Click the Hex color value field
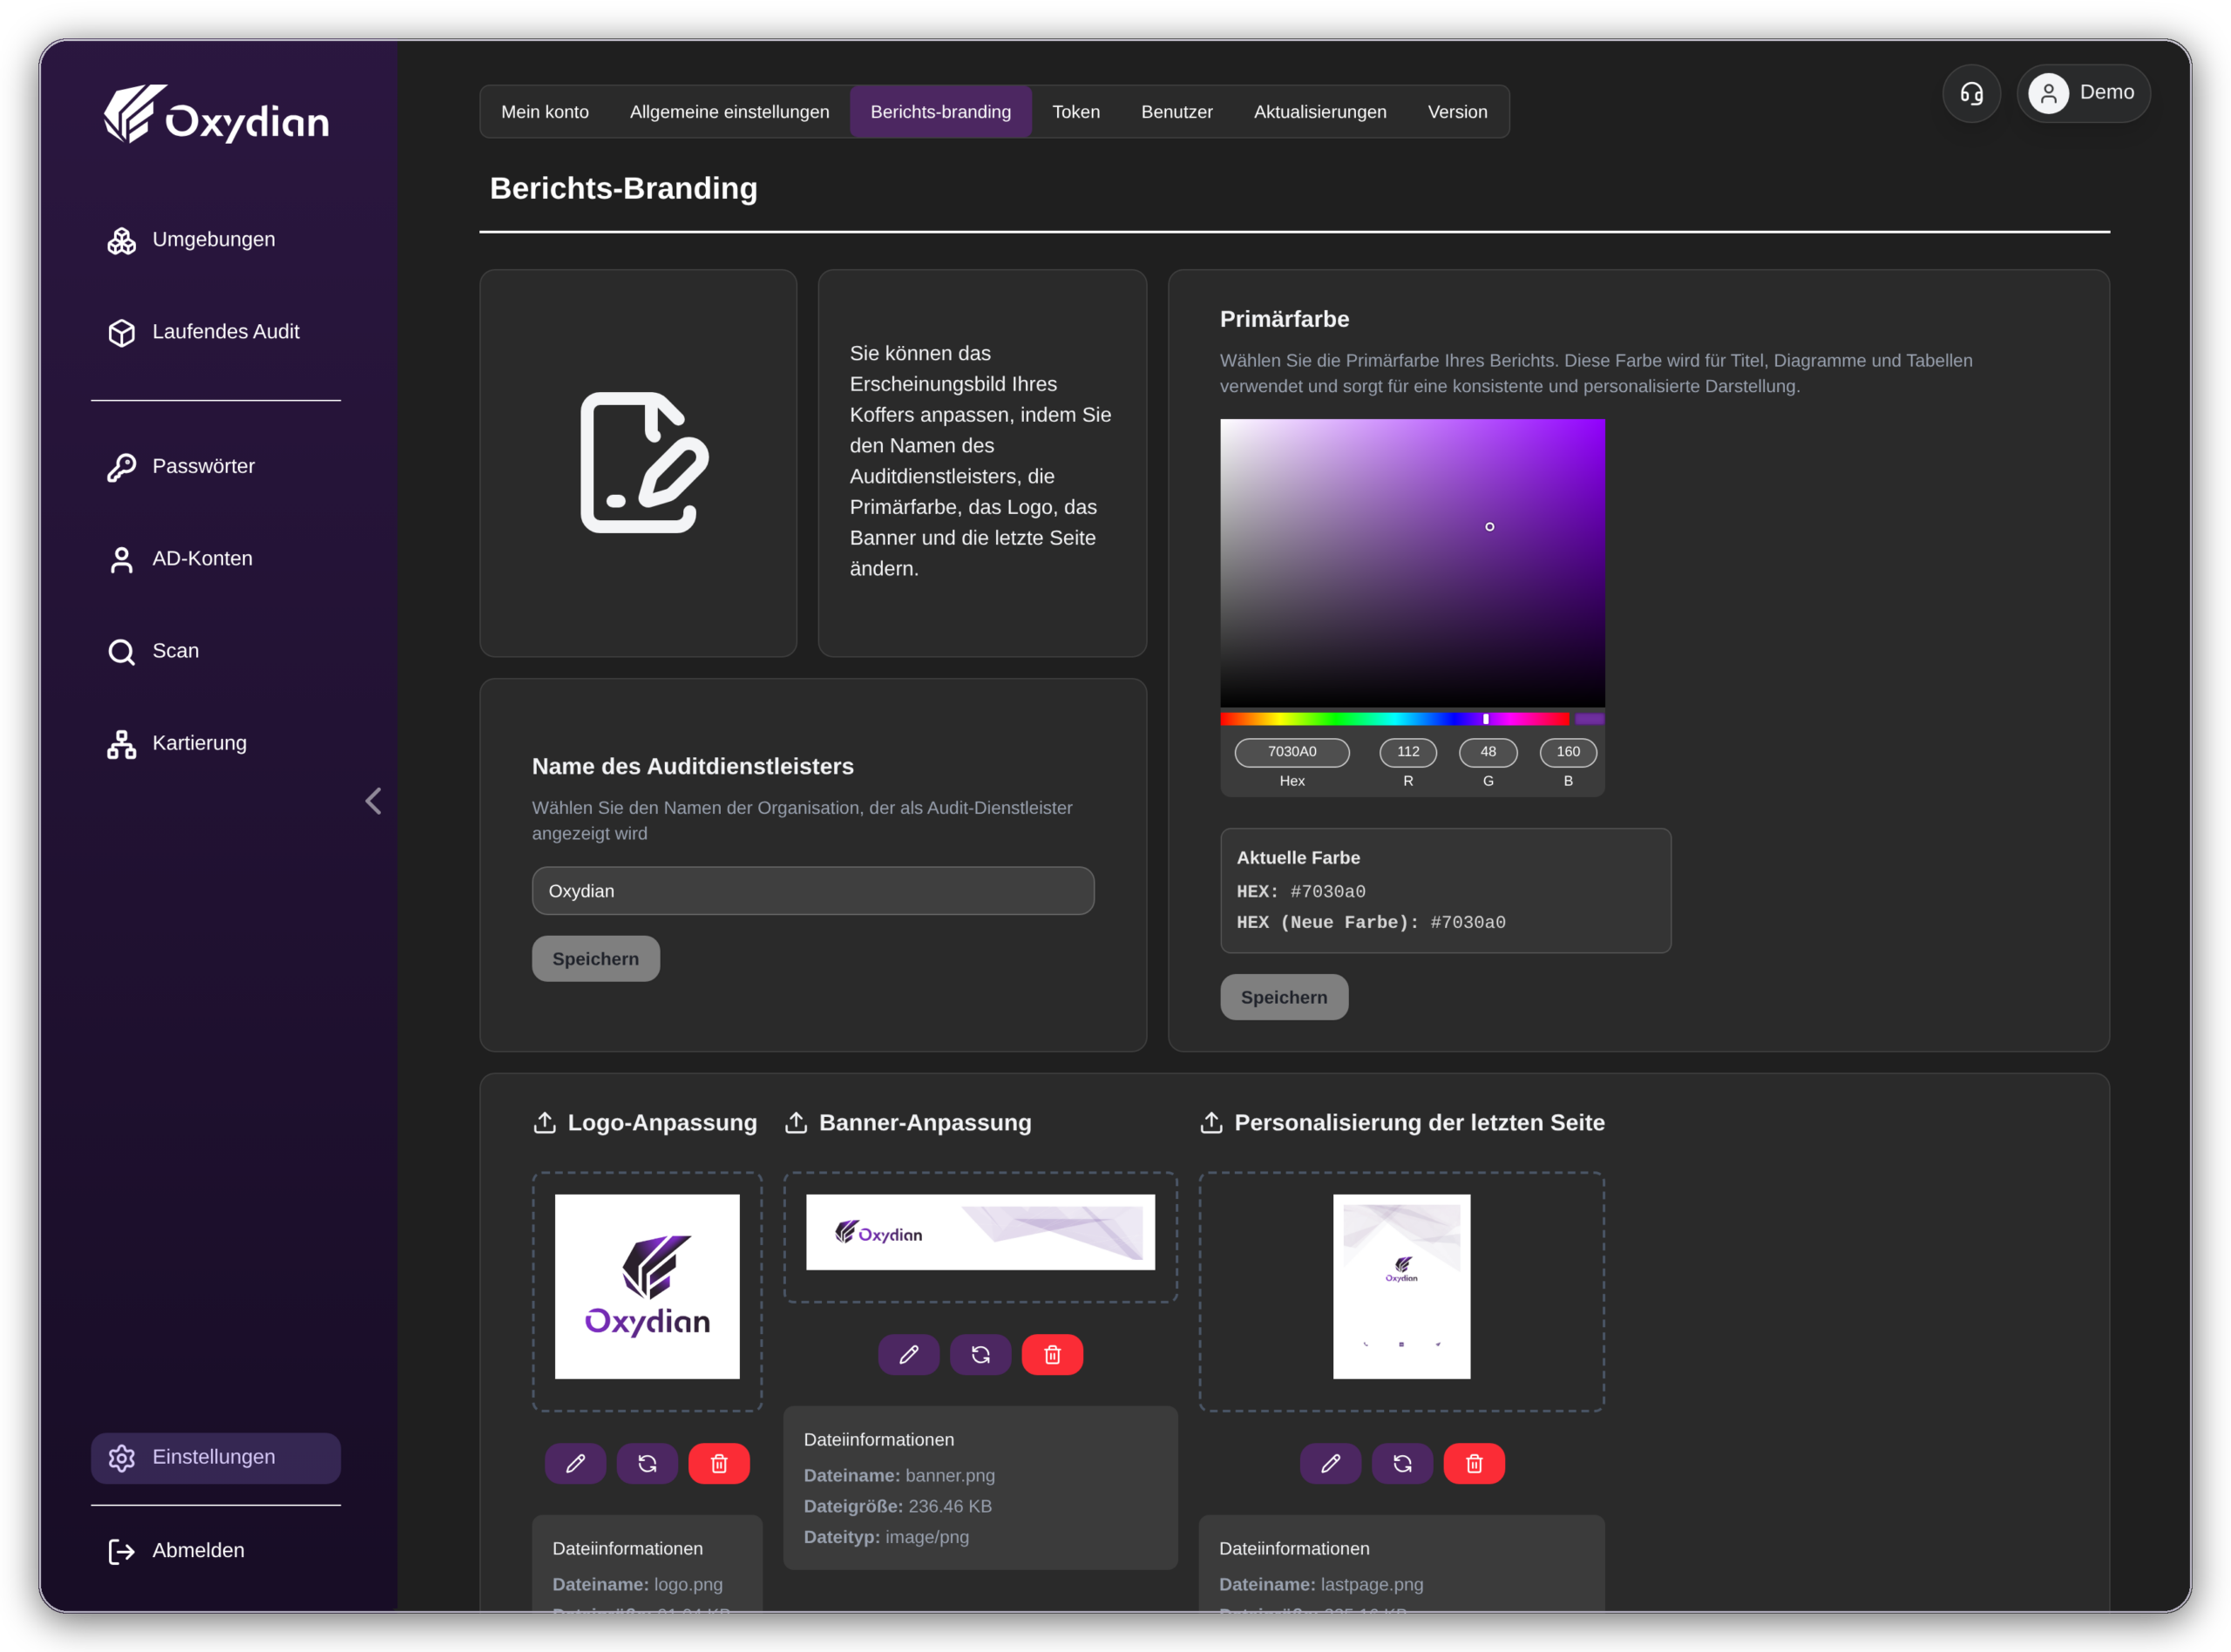The width and height of the screenshot is (2231, 1652). (1292, 752)
